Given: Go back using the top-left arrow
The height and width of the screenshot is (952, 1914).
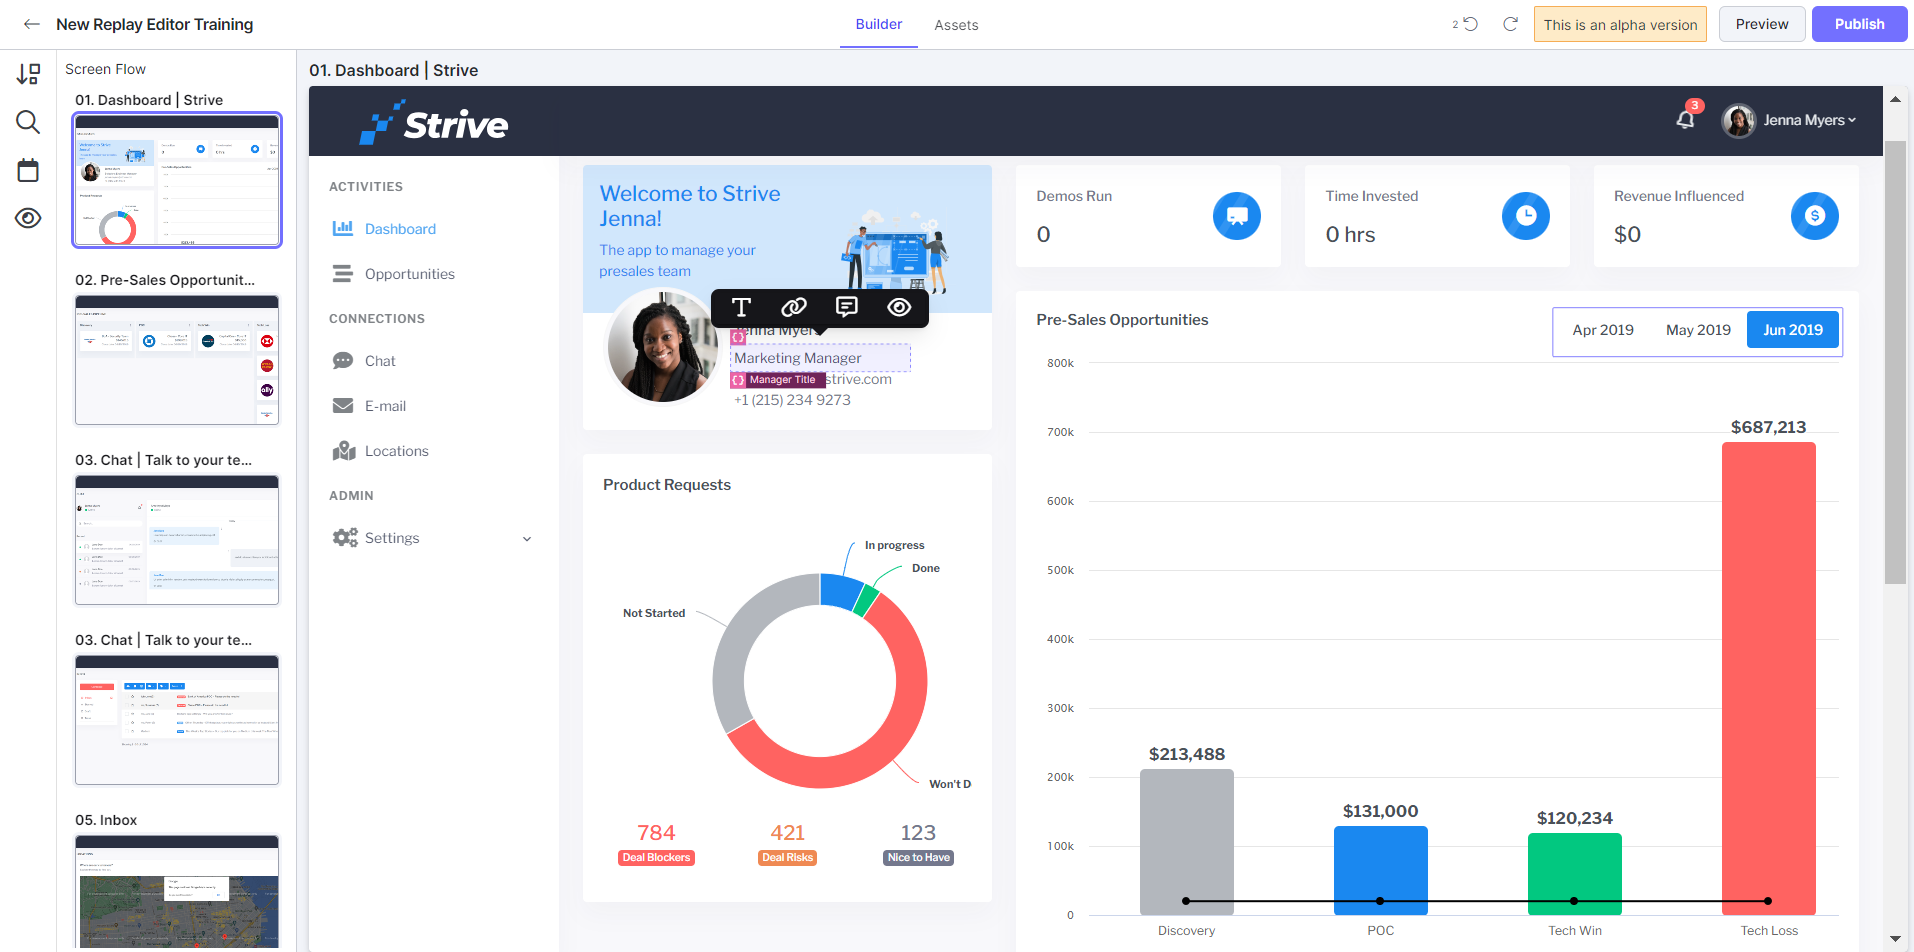Looking at the screenshot, I should [31, 24].
